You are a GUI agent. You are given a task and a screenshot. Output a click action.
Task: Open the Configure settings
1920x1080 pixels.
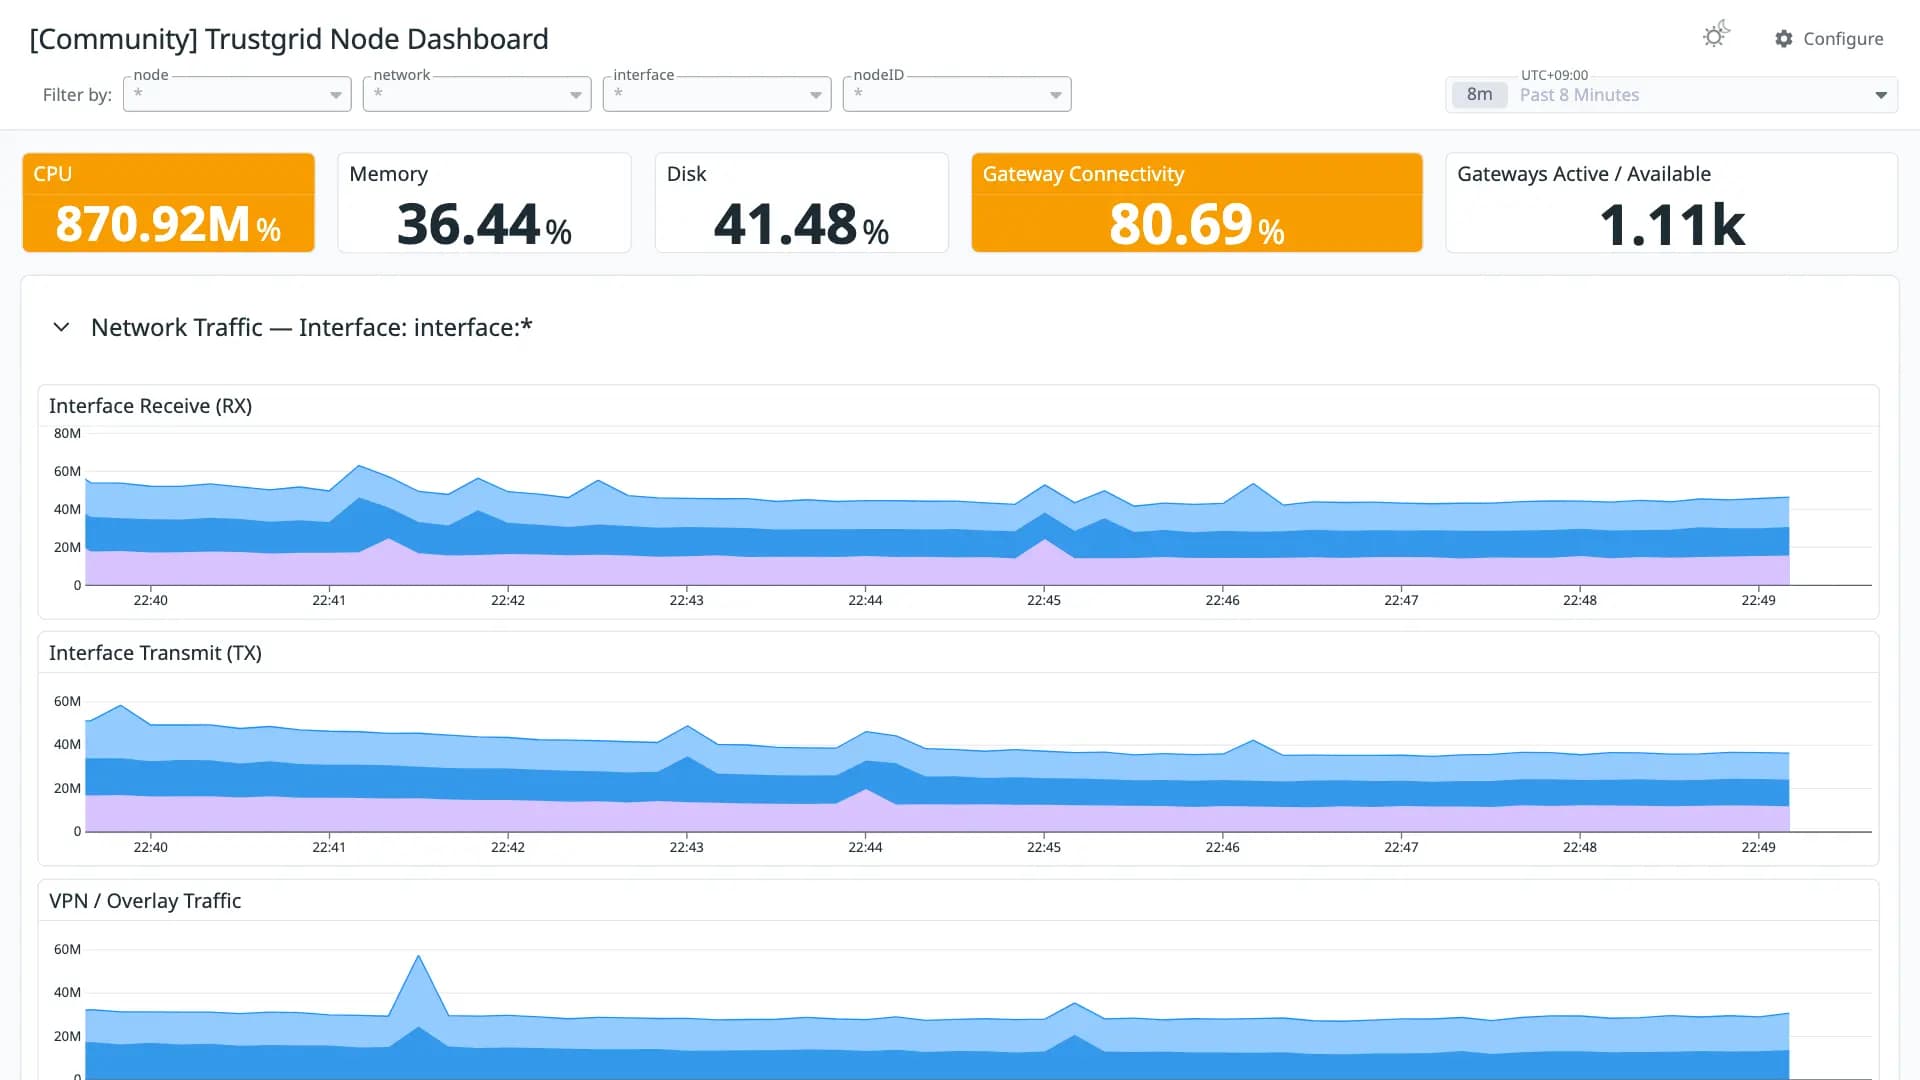(1829, 38)
